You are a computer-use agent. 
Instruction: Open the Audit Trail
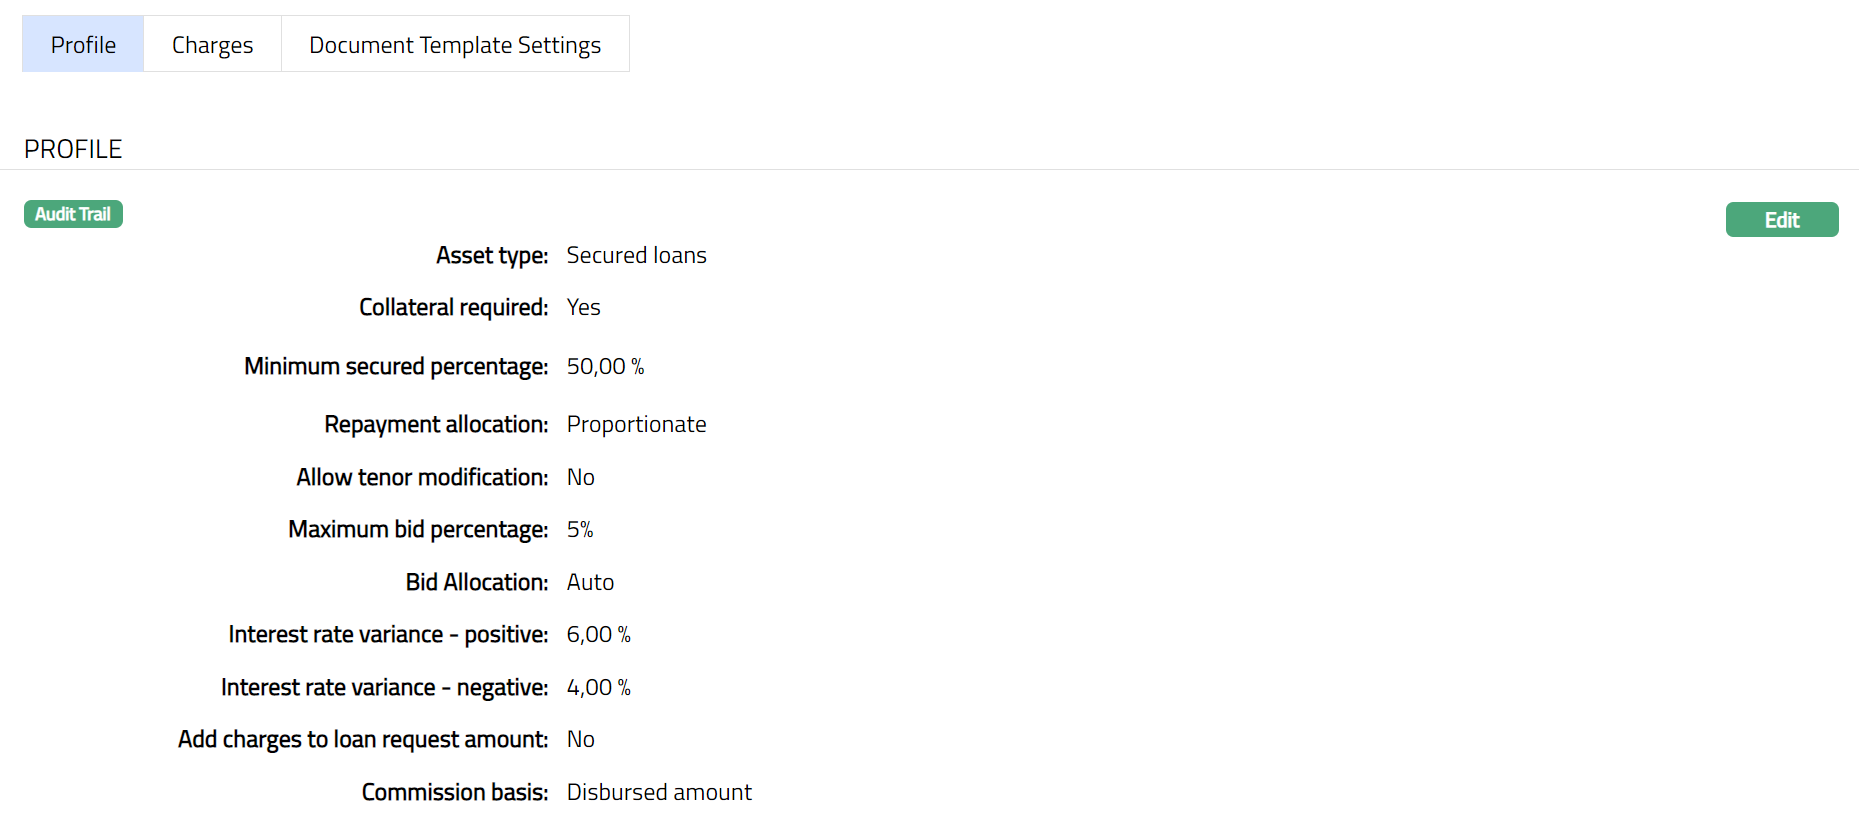[73, 214]
